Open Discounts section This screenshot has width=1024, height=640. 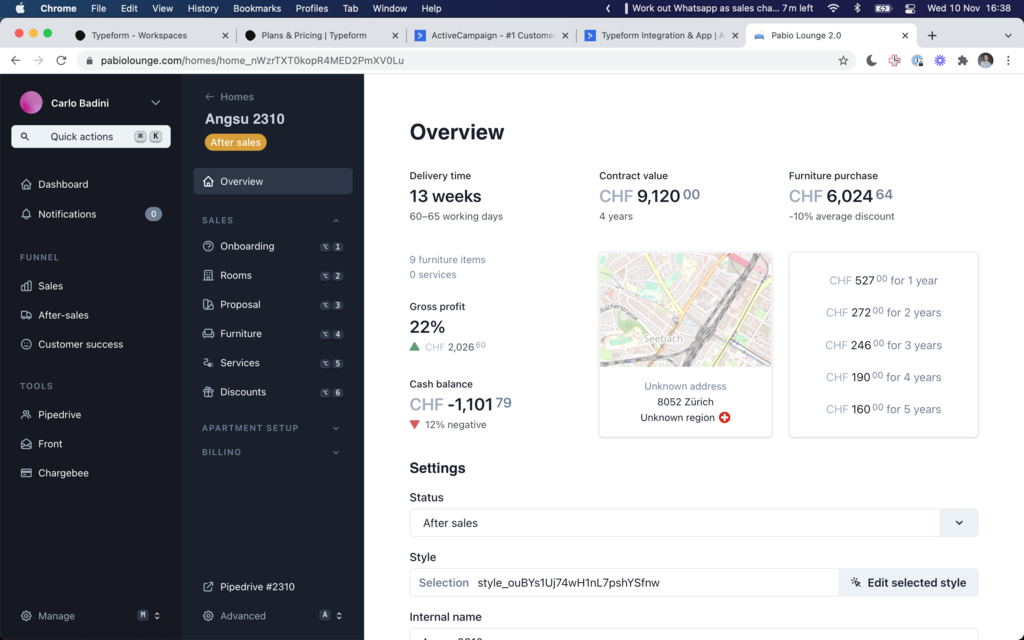(x=272, y=392)
